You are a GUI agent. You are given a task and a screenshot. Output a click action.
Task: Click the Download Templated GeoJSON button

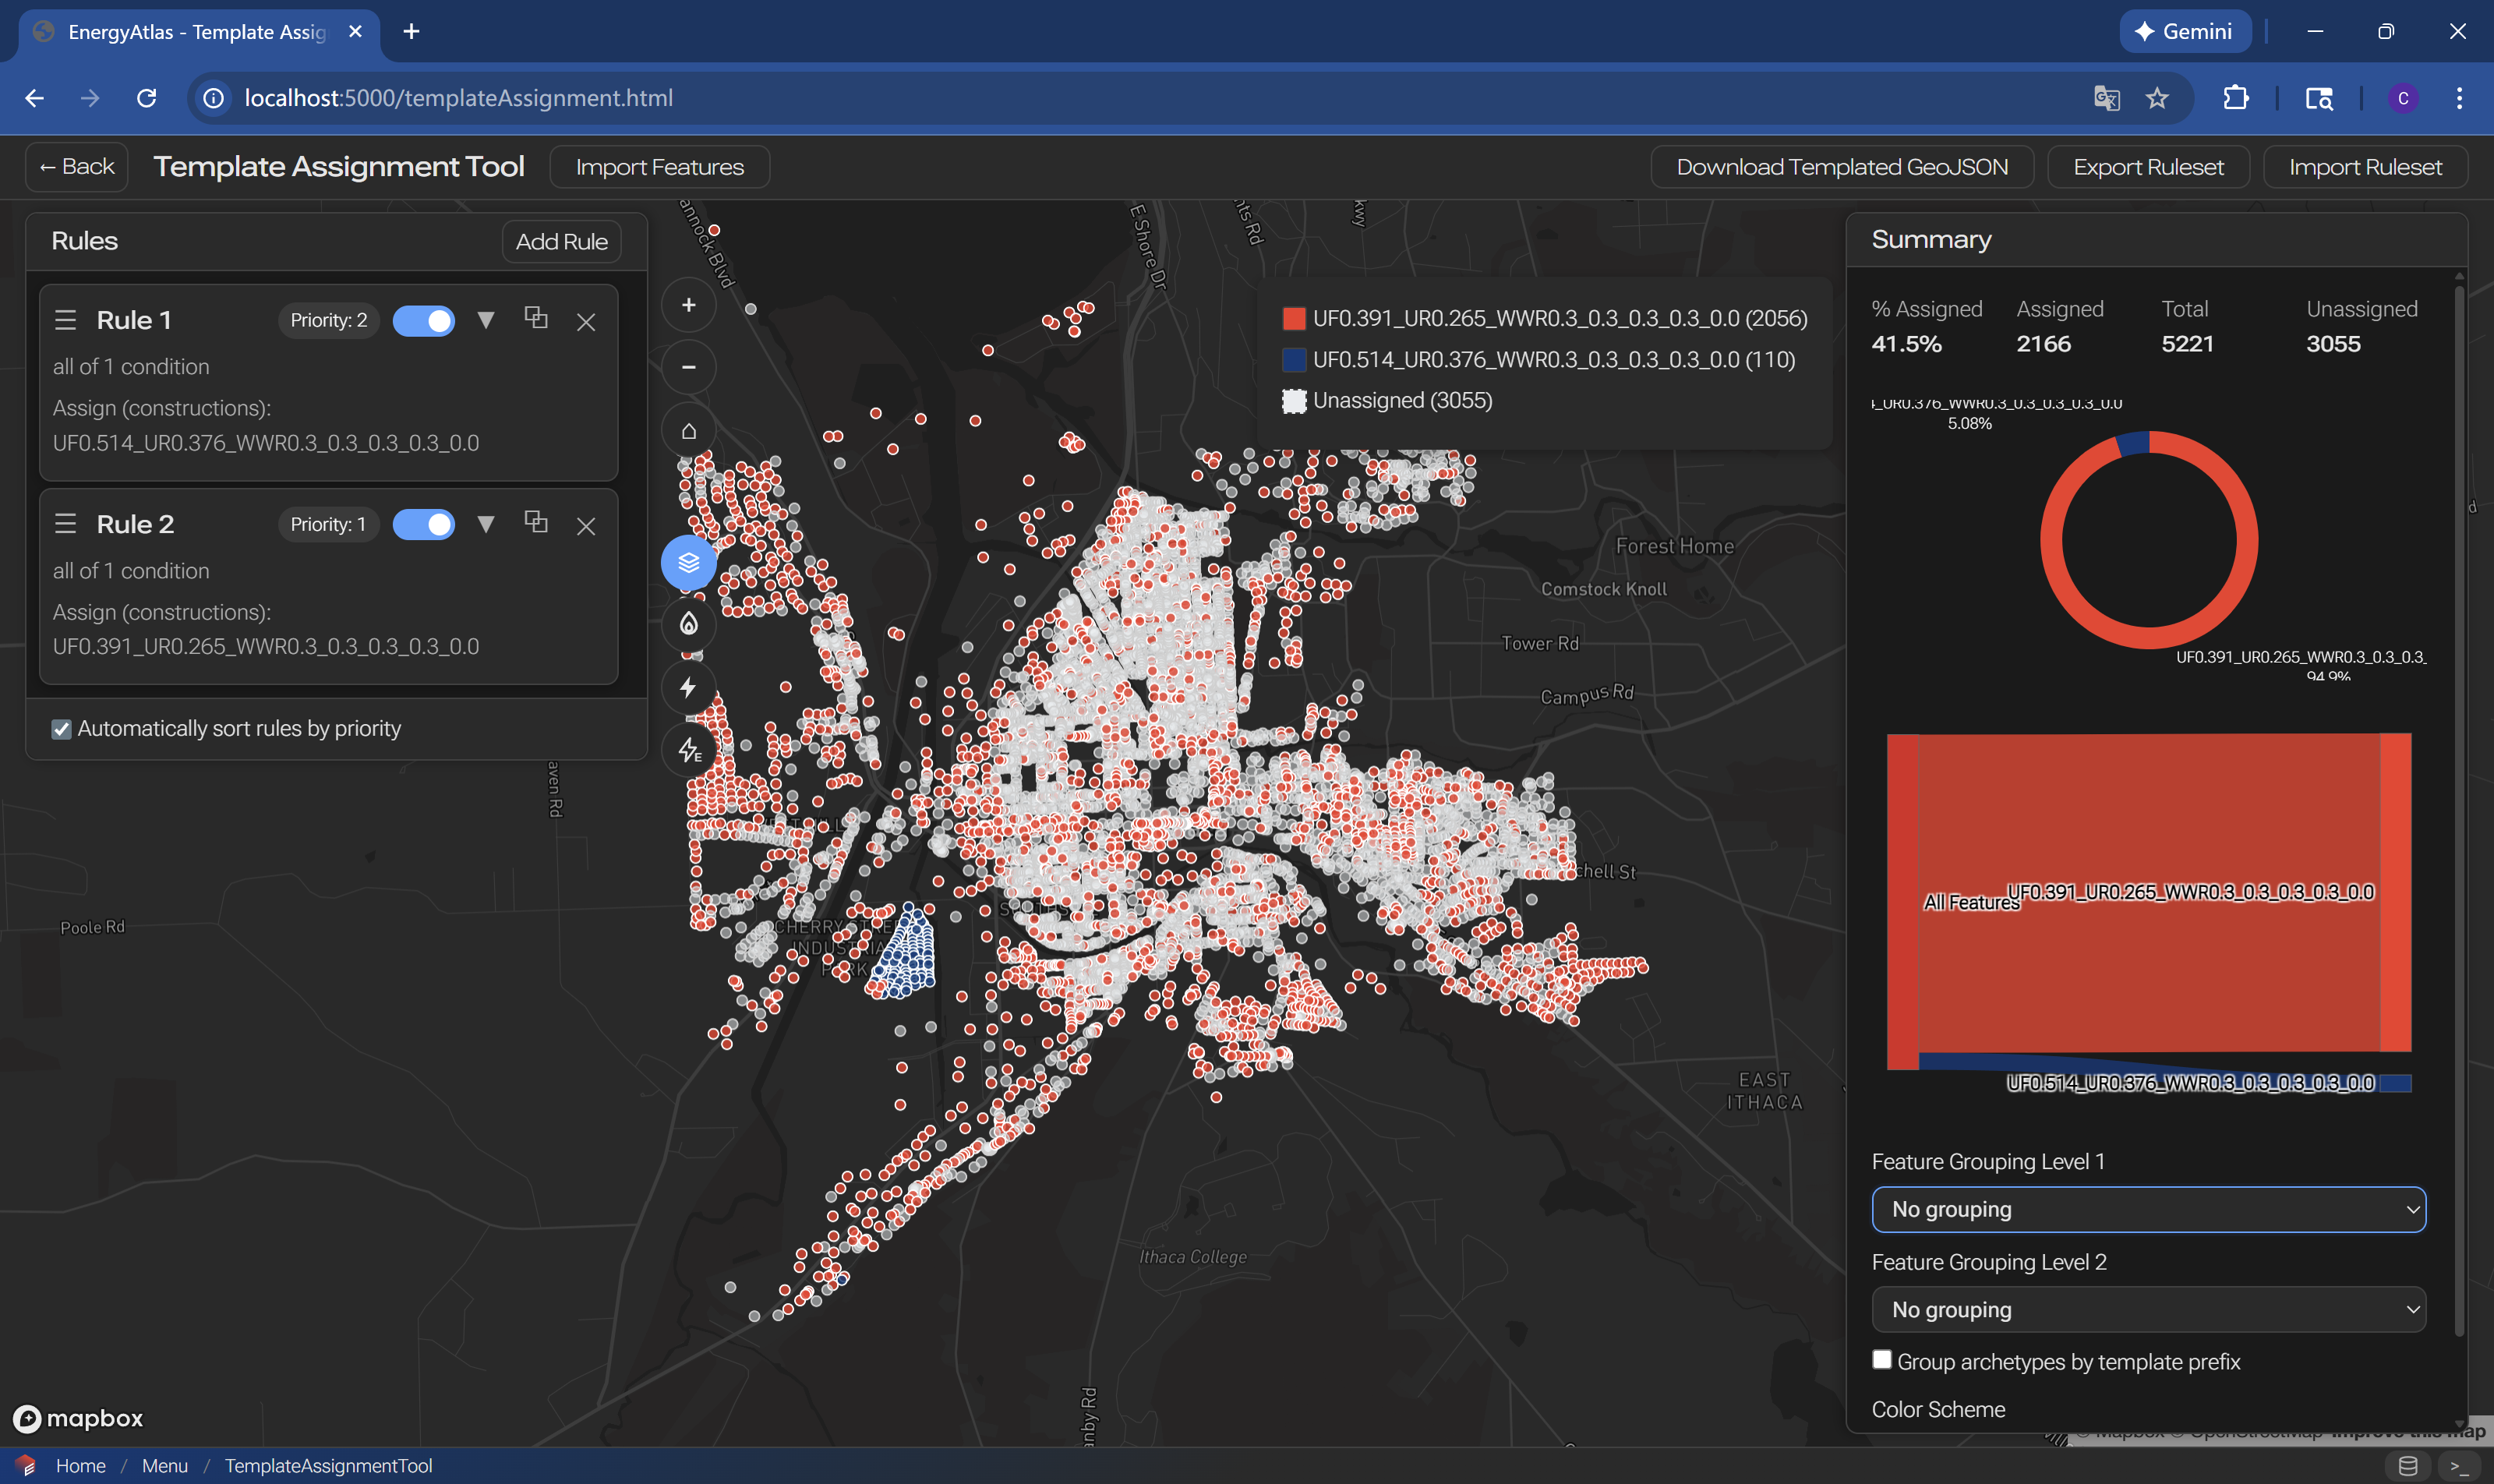point(1841,167)
